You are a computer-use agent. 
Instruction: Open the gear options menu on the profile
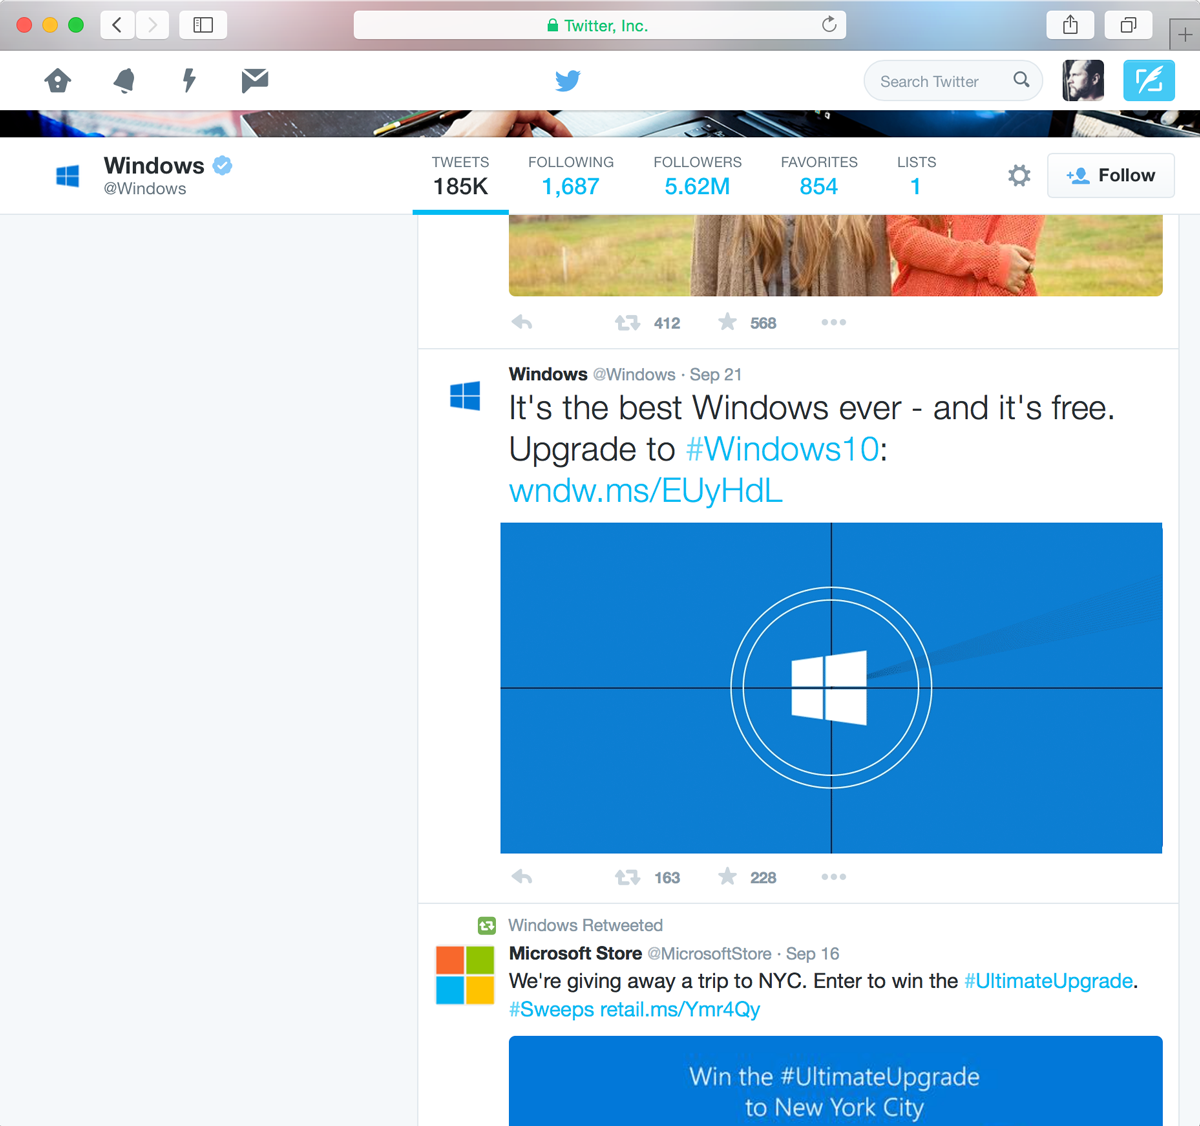click(1019, 176)
